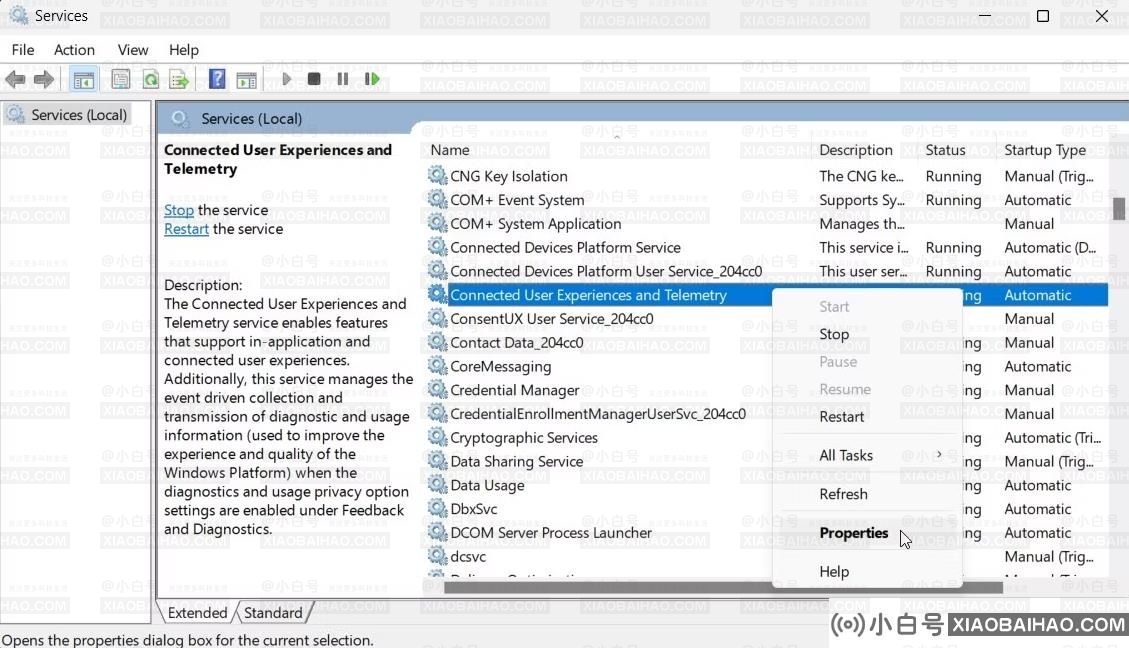Click the gear icon of Credential Manager

click(437, 389)
